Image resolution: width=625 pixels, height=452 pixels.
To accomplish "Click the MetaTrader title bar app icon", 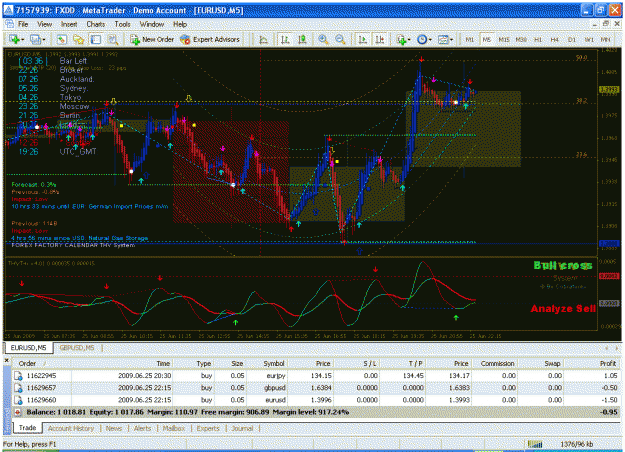I will 8,10.
